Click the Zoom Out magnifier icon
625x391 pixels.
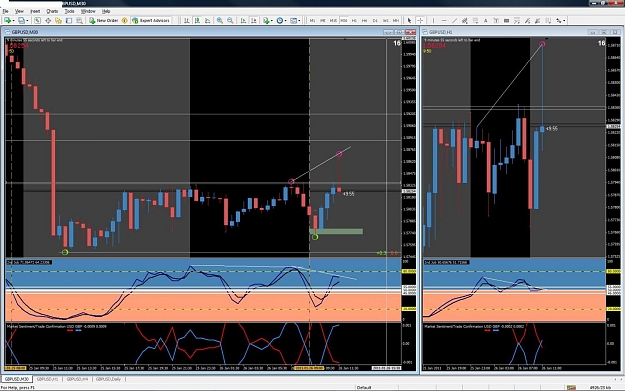pos(230,20)
